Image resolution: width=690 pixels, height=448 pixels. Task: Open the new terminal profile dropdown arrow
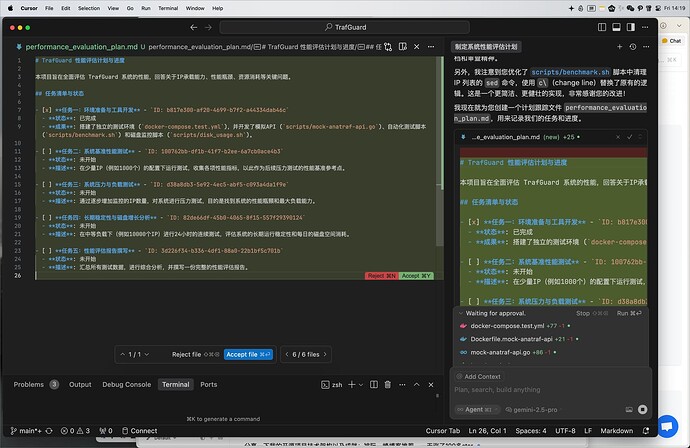coord(361,385)
